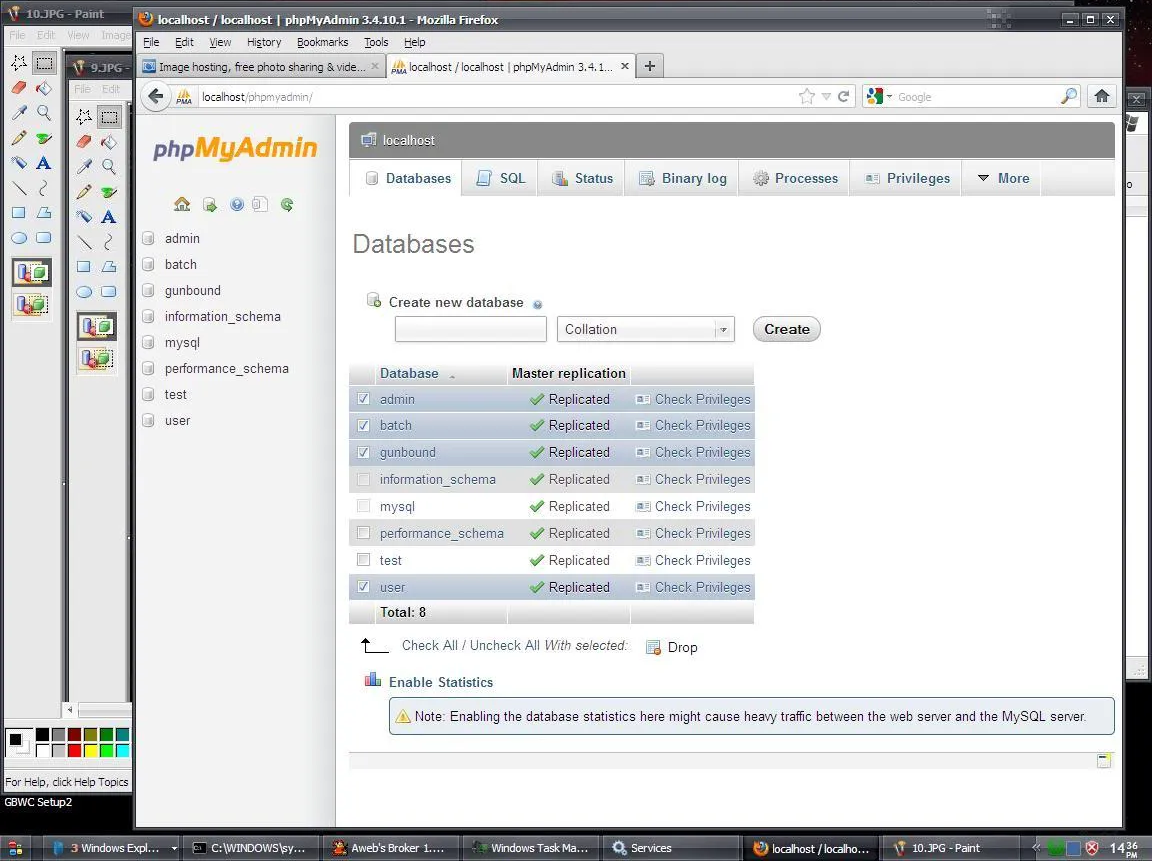Open the Binary log tab

(683, 178)
